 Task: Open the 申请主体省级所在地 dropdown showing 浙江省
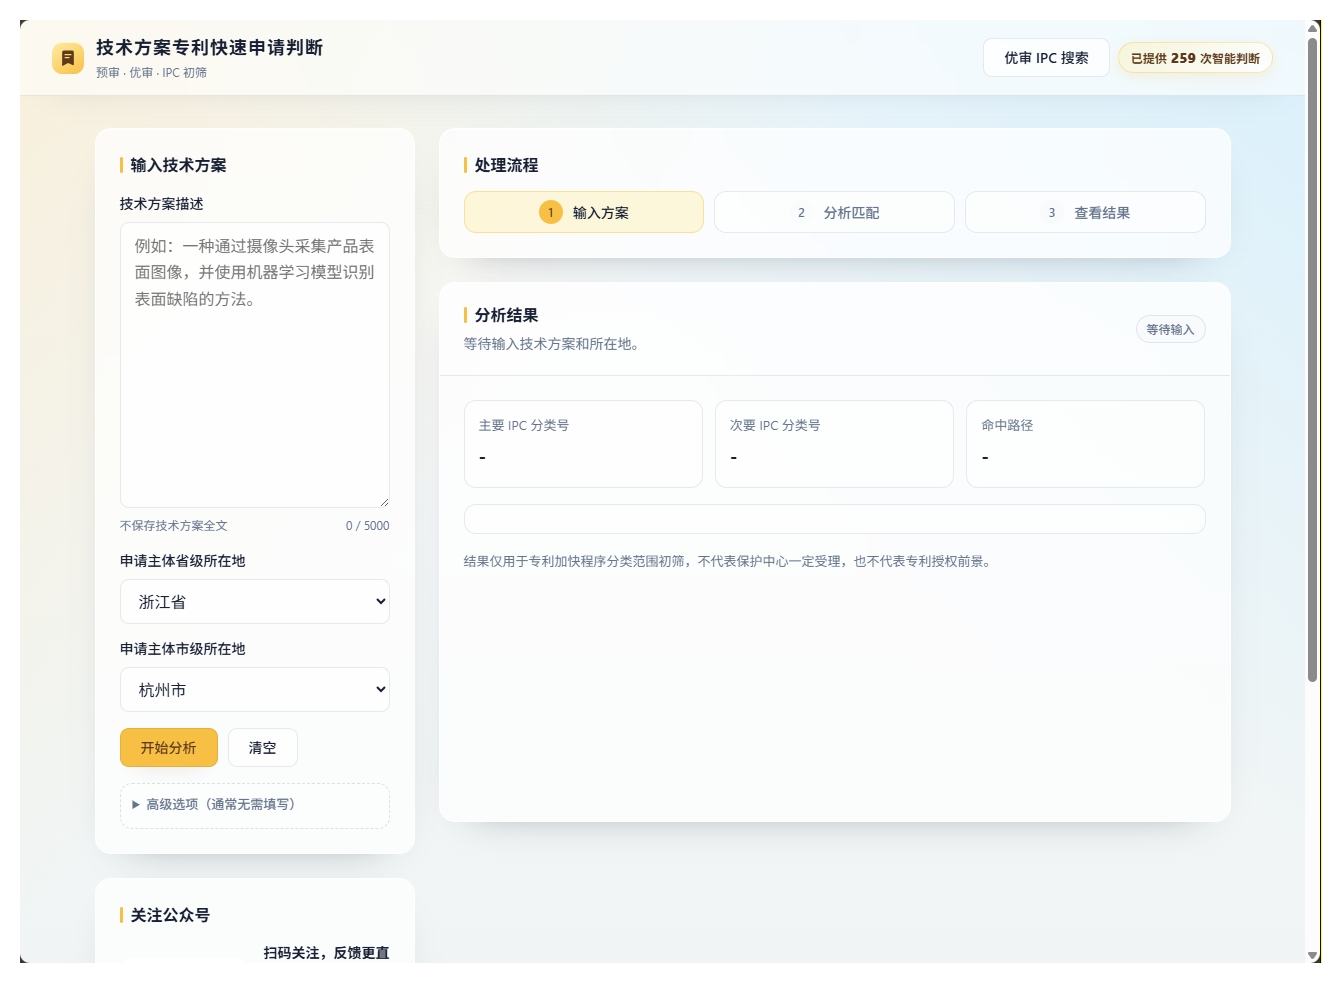click(255, 602)
